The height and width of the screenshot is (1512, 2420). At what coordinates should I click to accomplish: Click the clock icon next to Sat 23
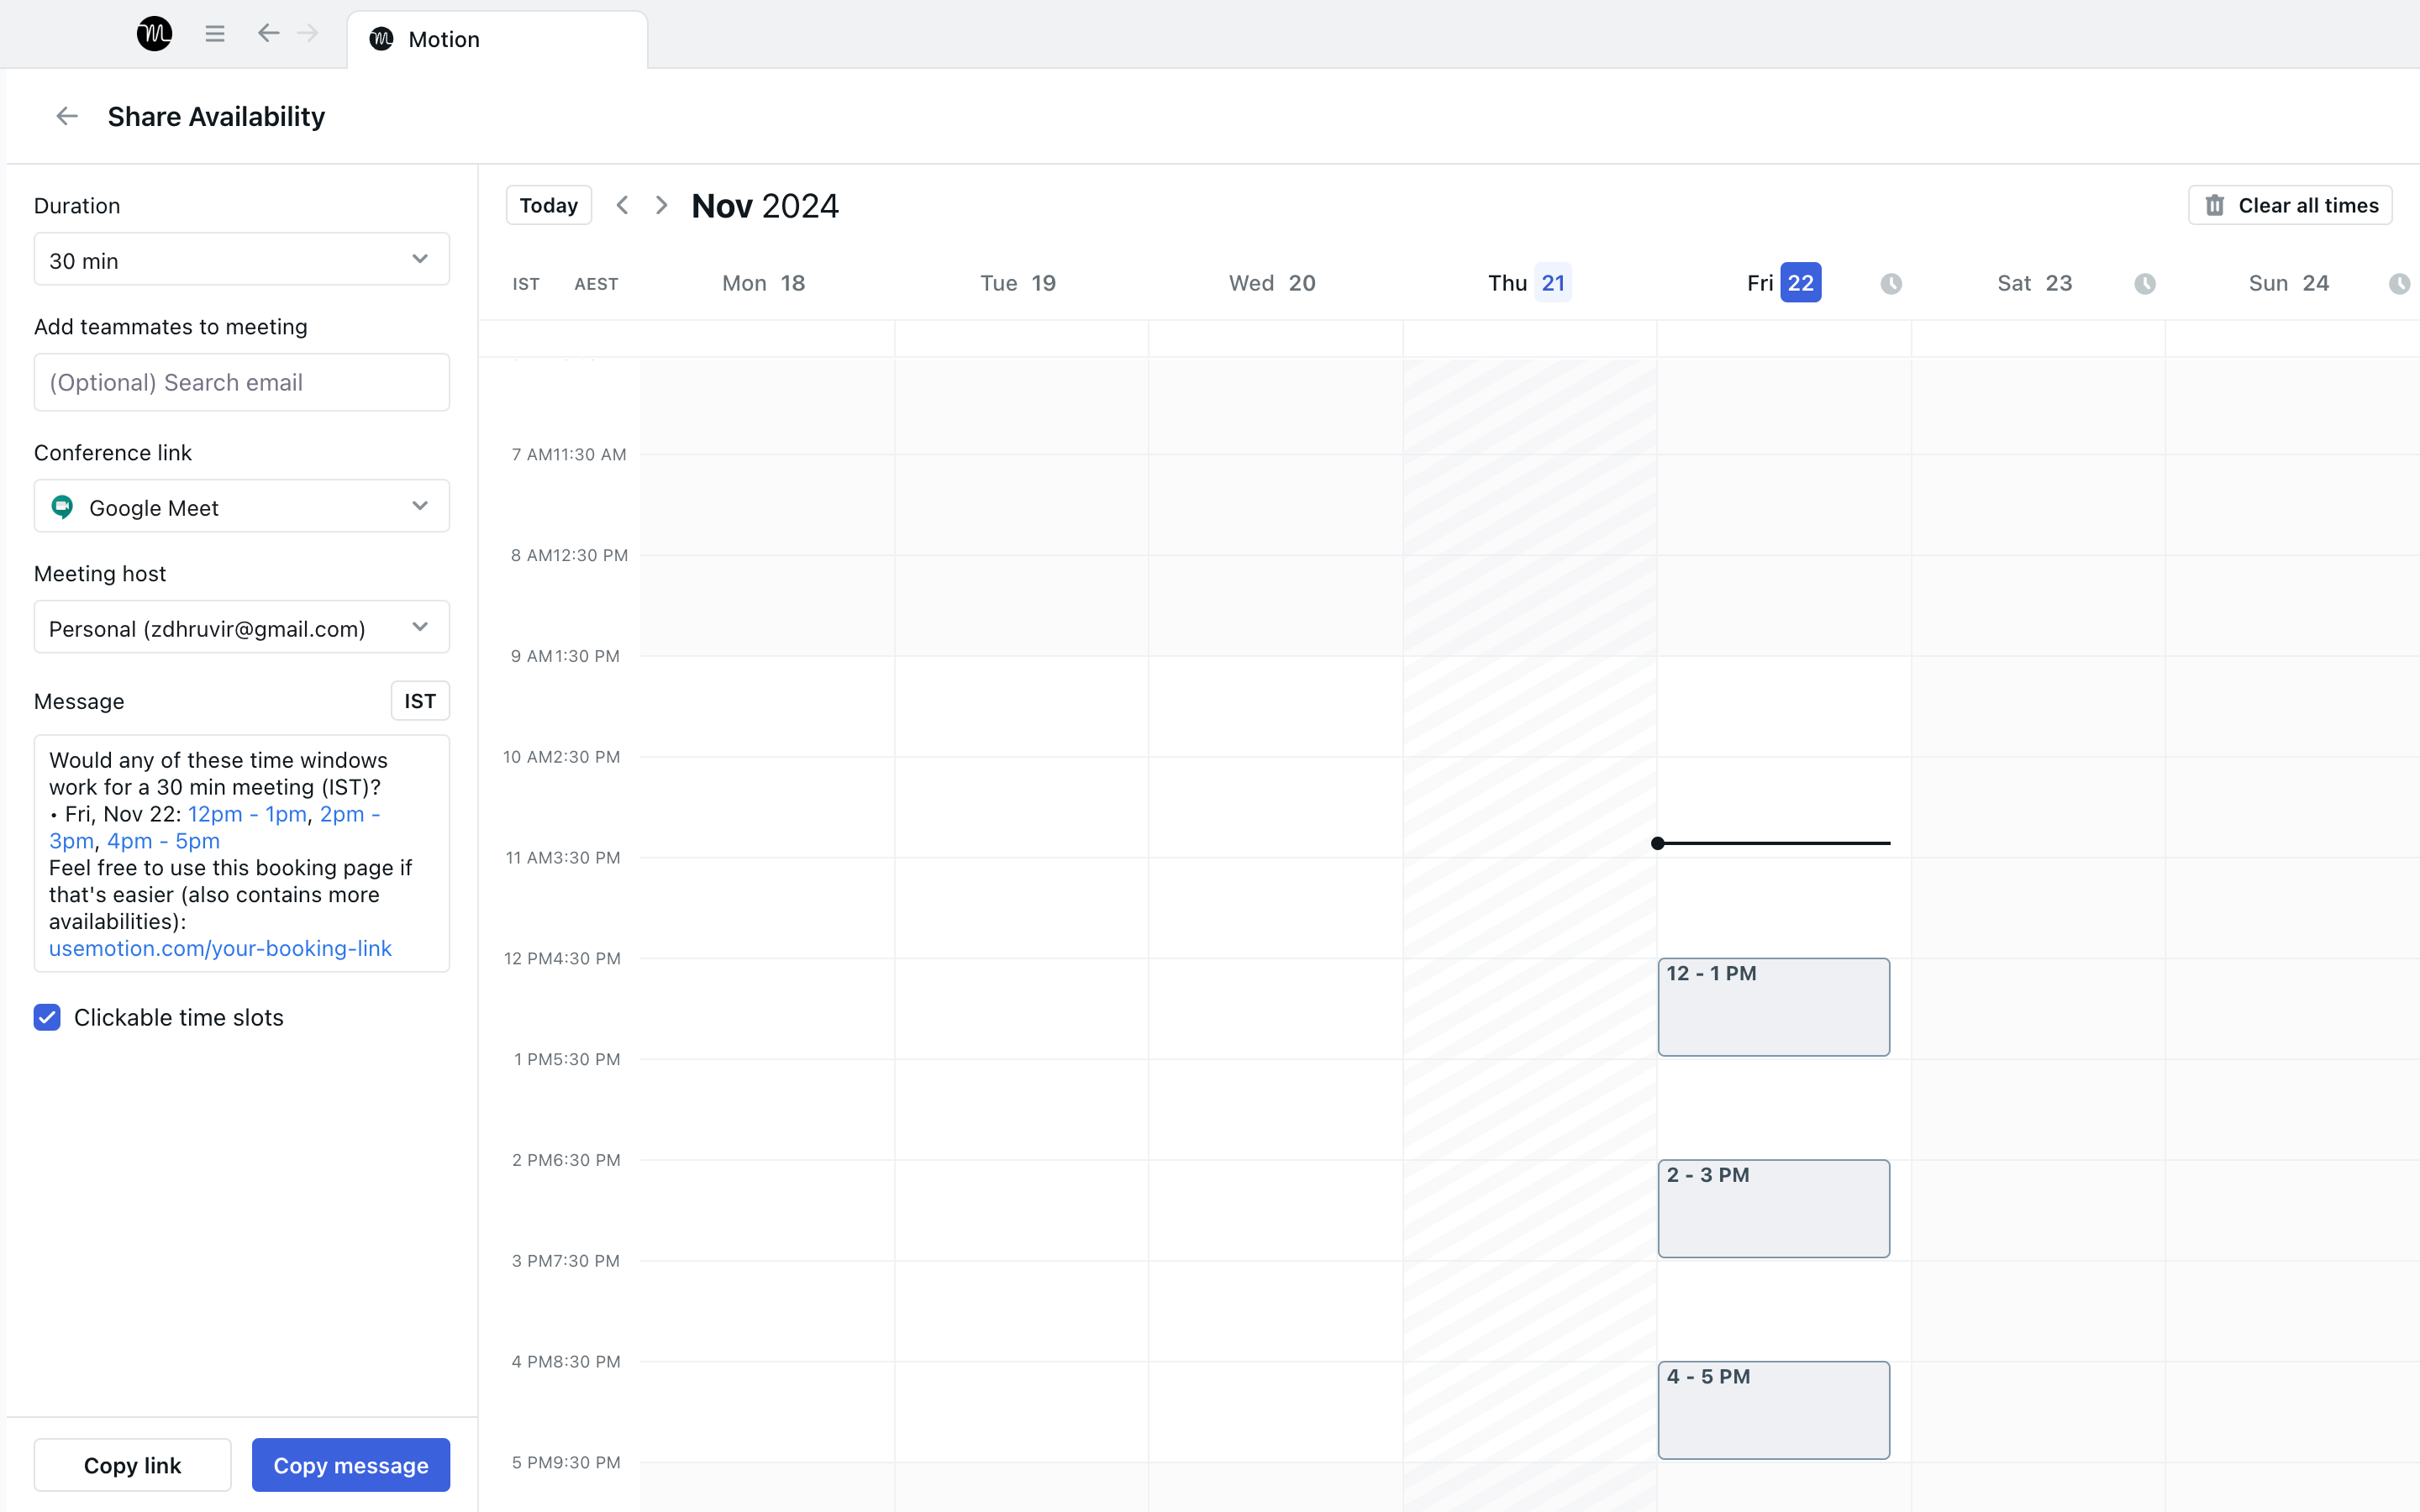2144,284
